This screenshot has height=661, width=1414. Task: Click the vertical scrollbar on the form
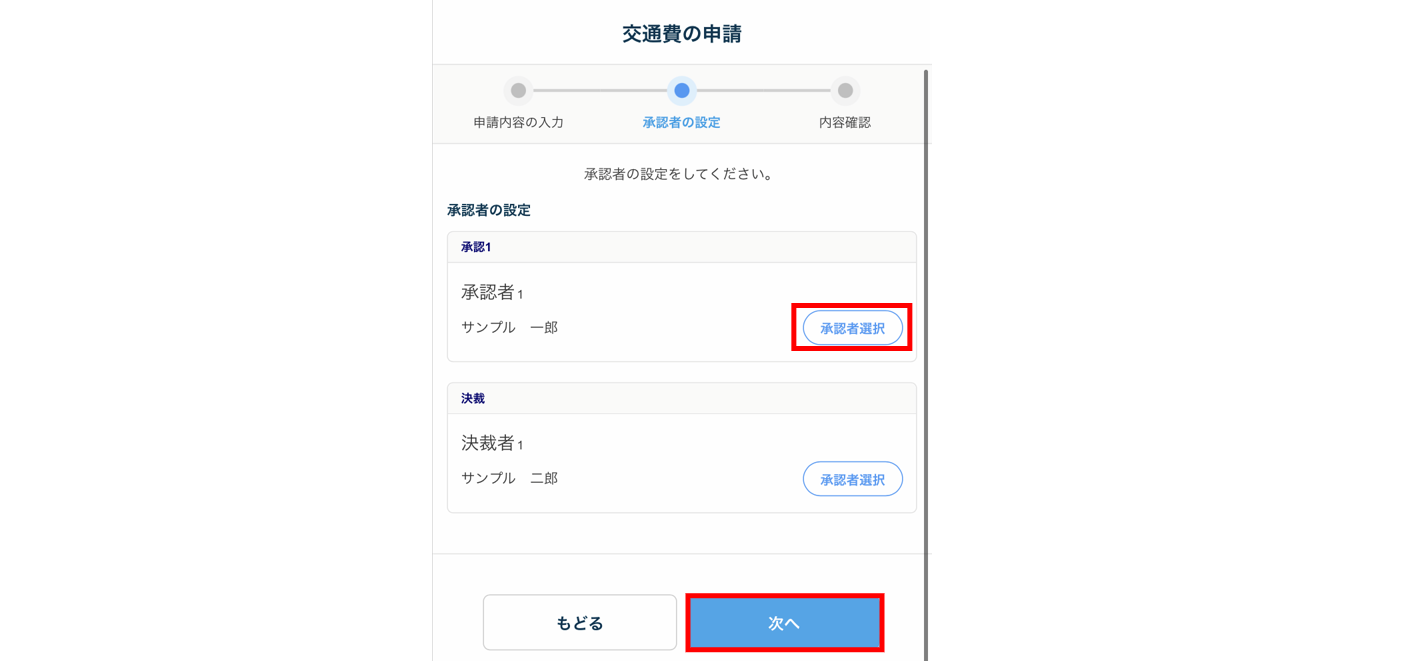coord(926,360)
